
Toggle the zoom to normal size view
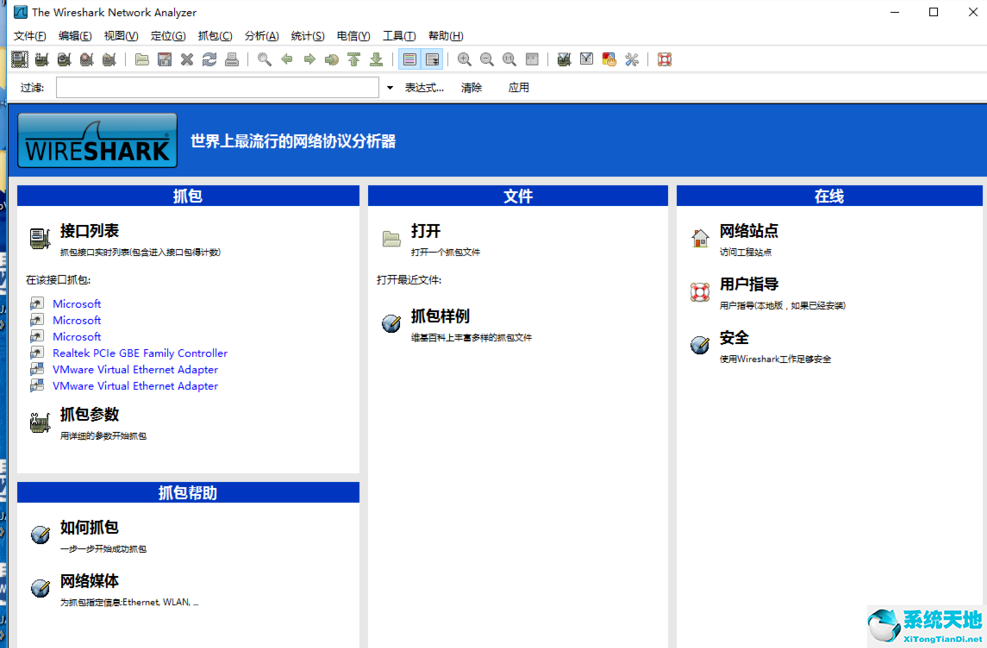pyautogui.click(x=509, y=59)
